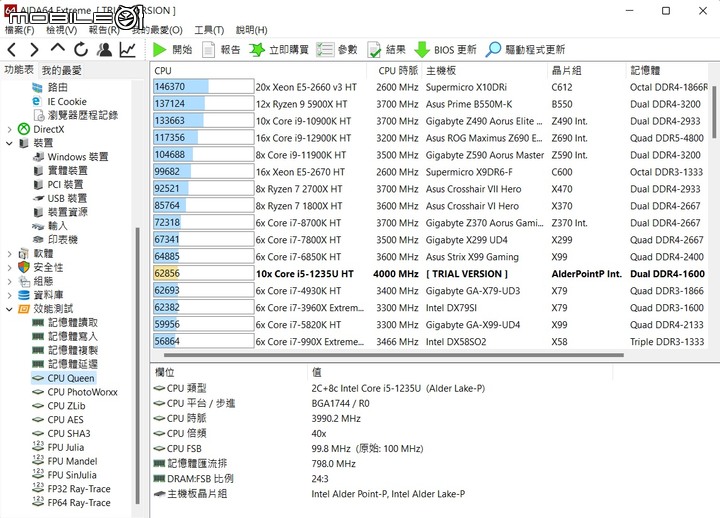Switch to 我的最愛 tab
The image size is (720, 518).
[62, 70]
